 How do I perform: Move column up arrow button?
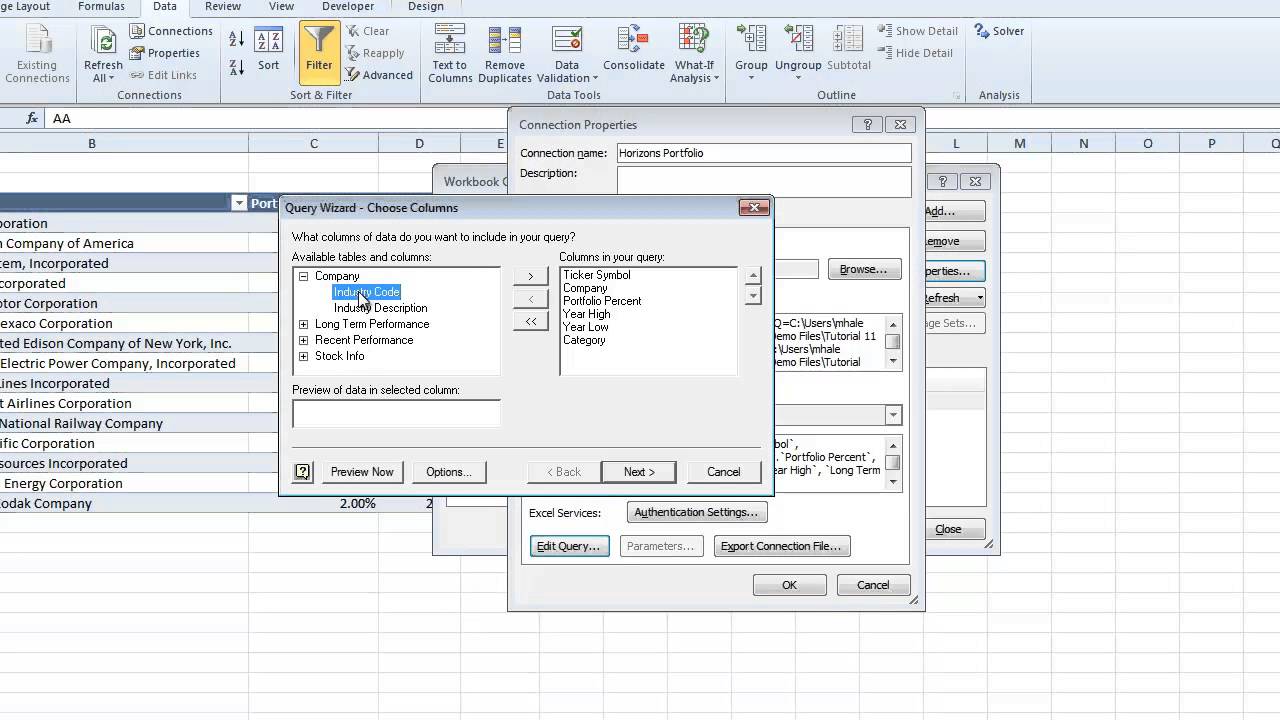(753, 276)
